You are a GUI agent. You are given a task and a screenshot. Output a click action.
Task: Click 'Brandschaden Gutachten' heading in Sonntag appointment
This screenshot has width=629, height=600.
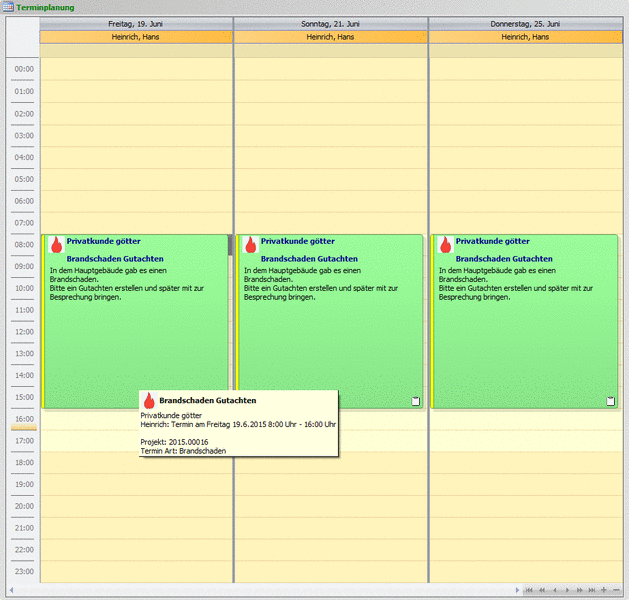[x=309, y=259]
